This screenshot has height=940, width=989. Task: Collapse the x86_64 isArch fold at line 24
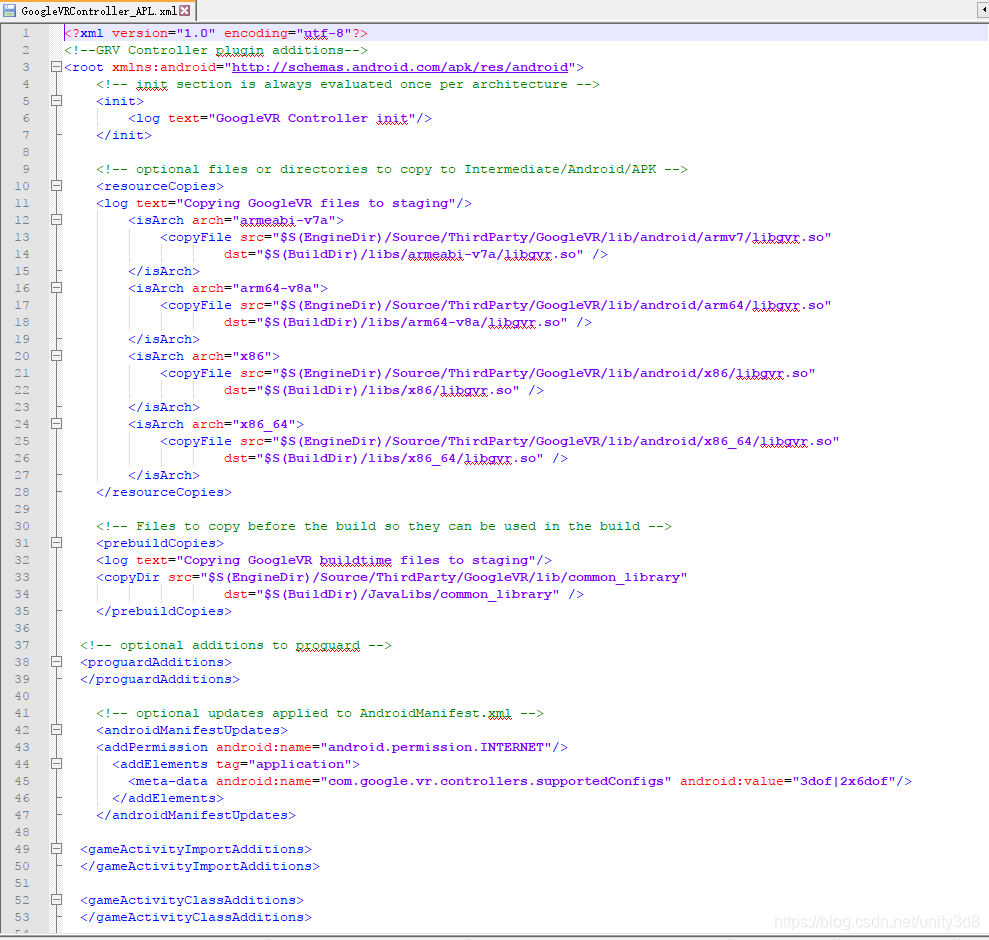[56, 424]
